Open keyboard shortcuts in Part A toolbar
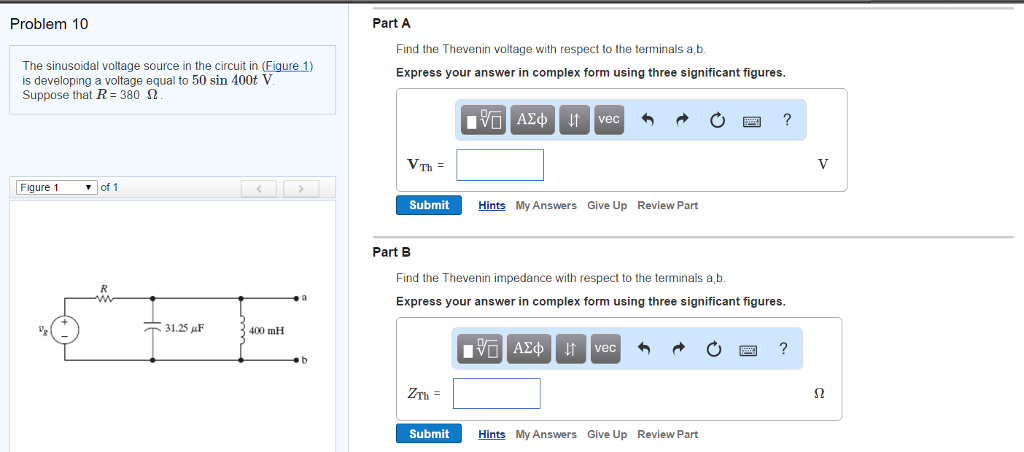The height and width of the screenshot is (452, 1024). (751, 121)
